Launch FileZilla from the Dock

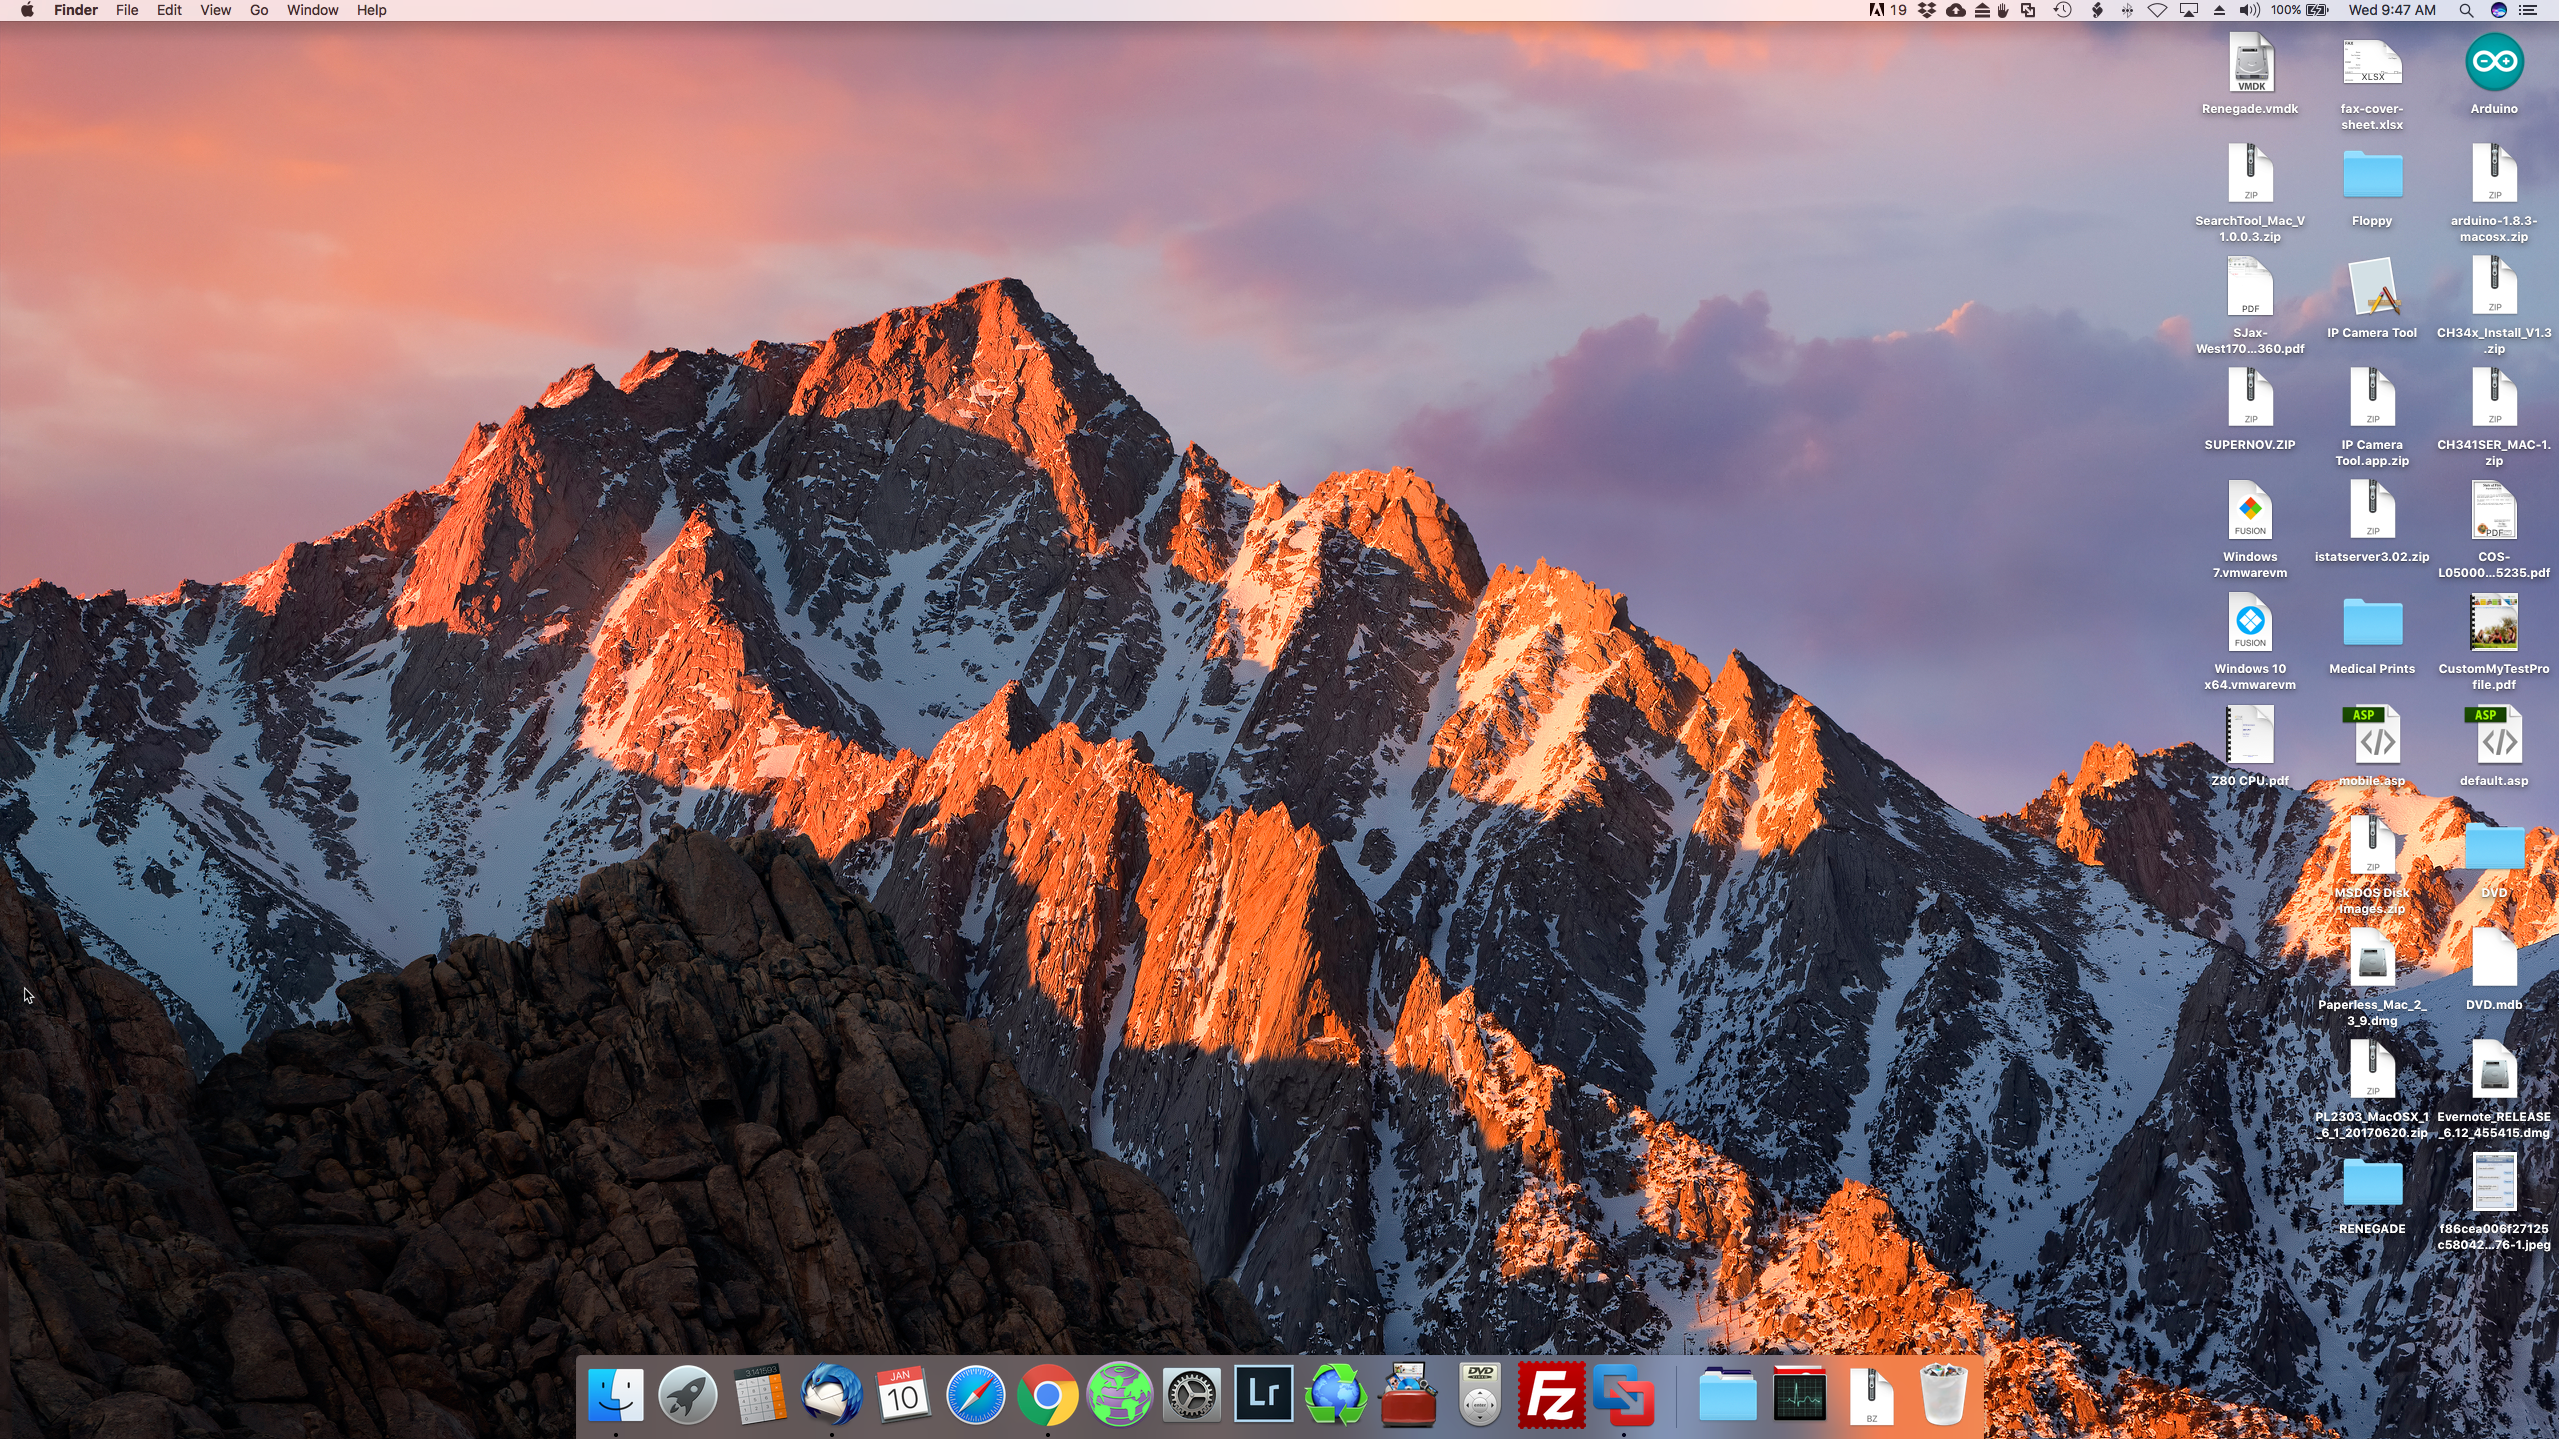1551,1393
